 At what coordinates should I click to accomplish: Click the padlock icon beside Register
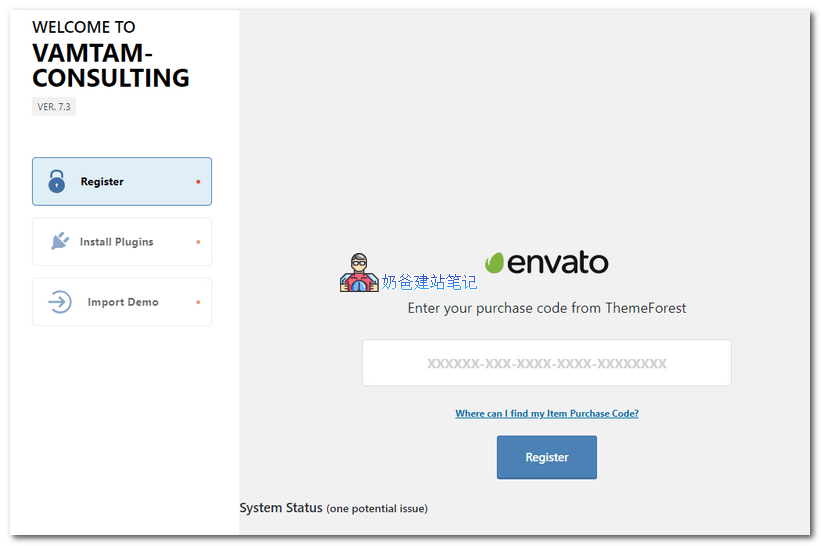coord(57,181)
